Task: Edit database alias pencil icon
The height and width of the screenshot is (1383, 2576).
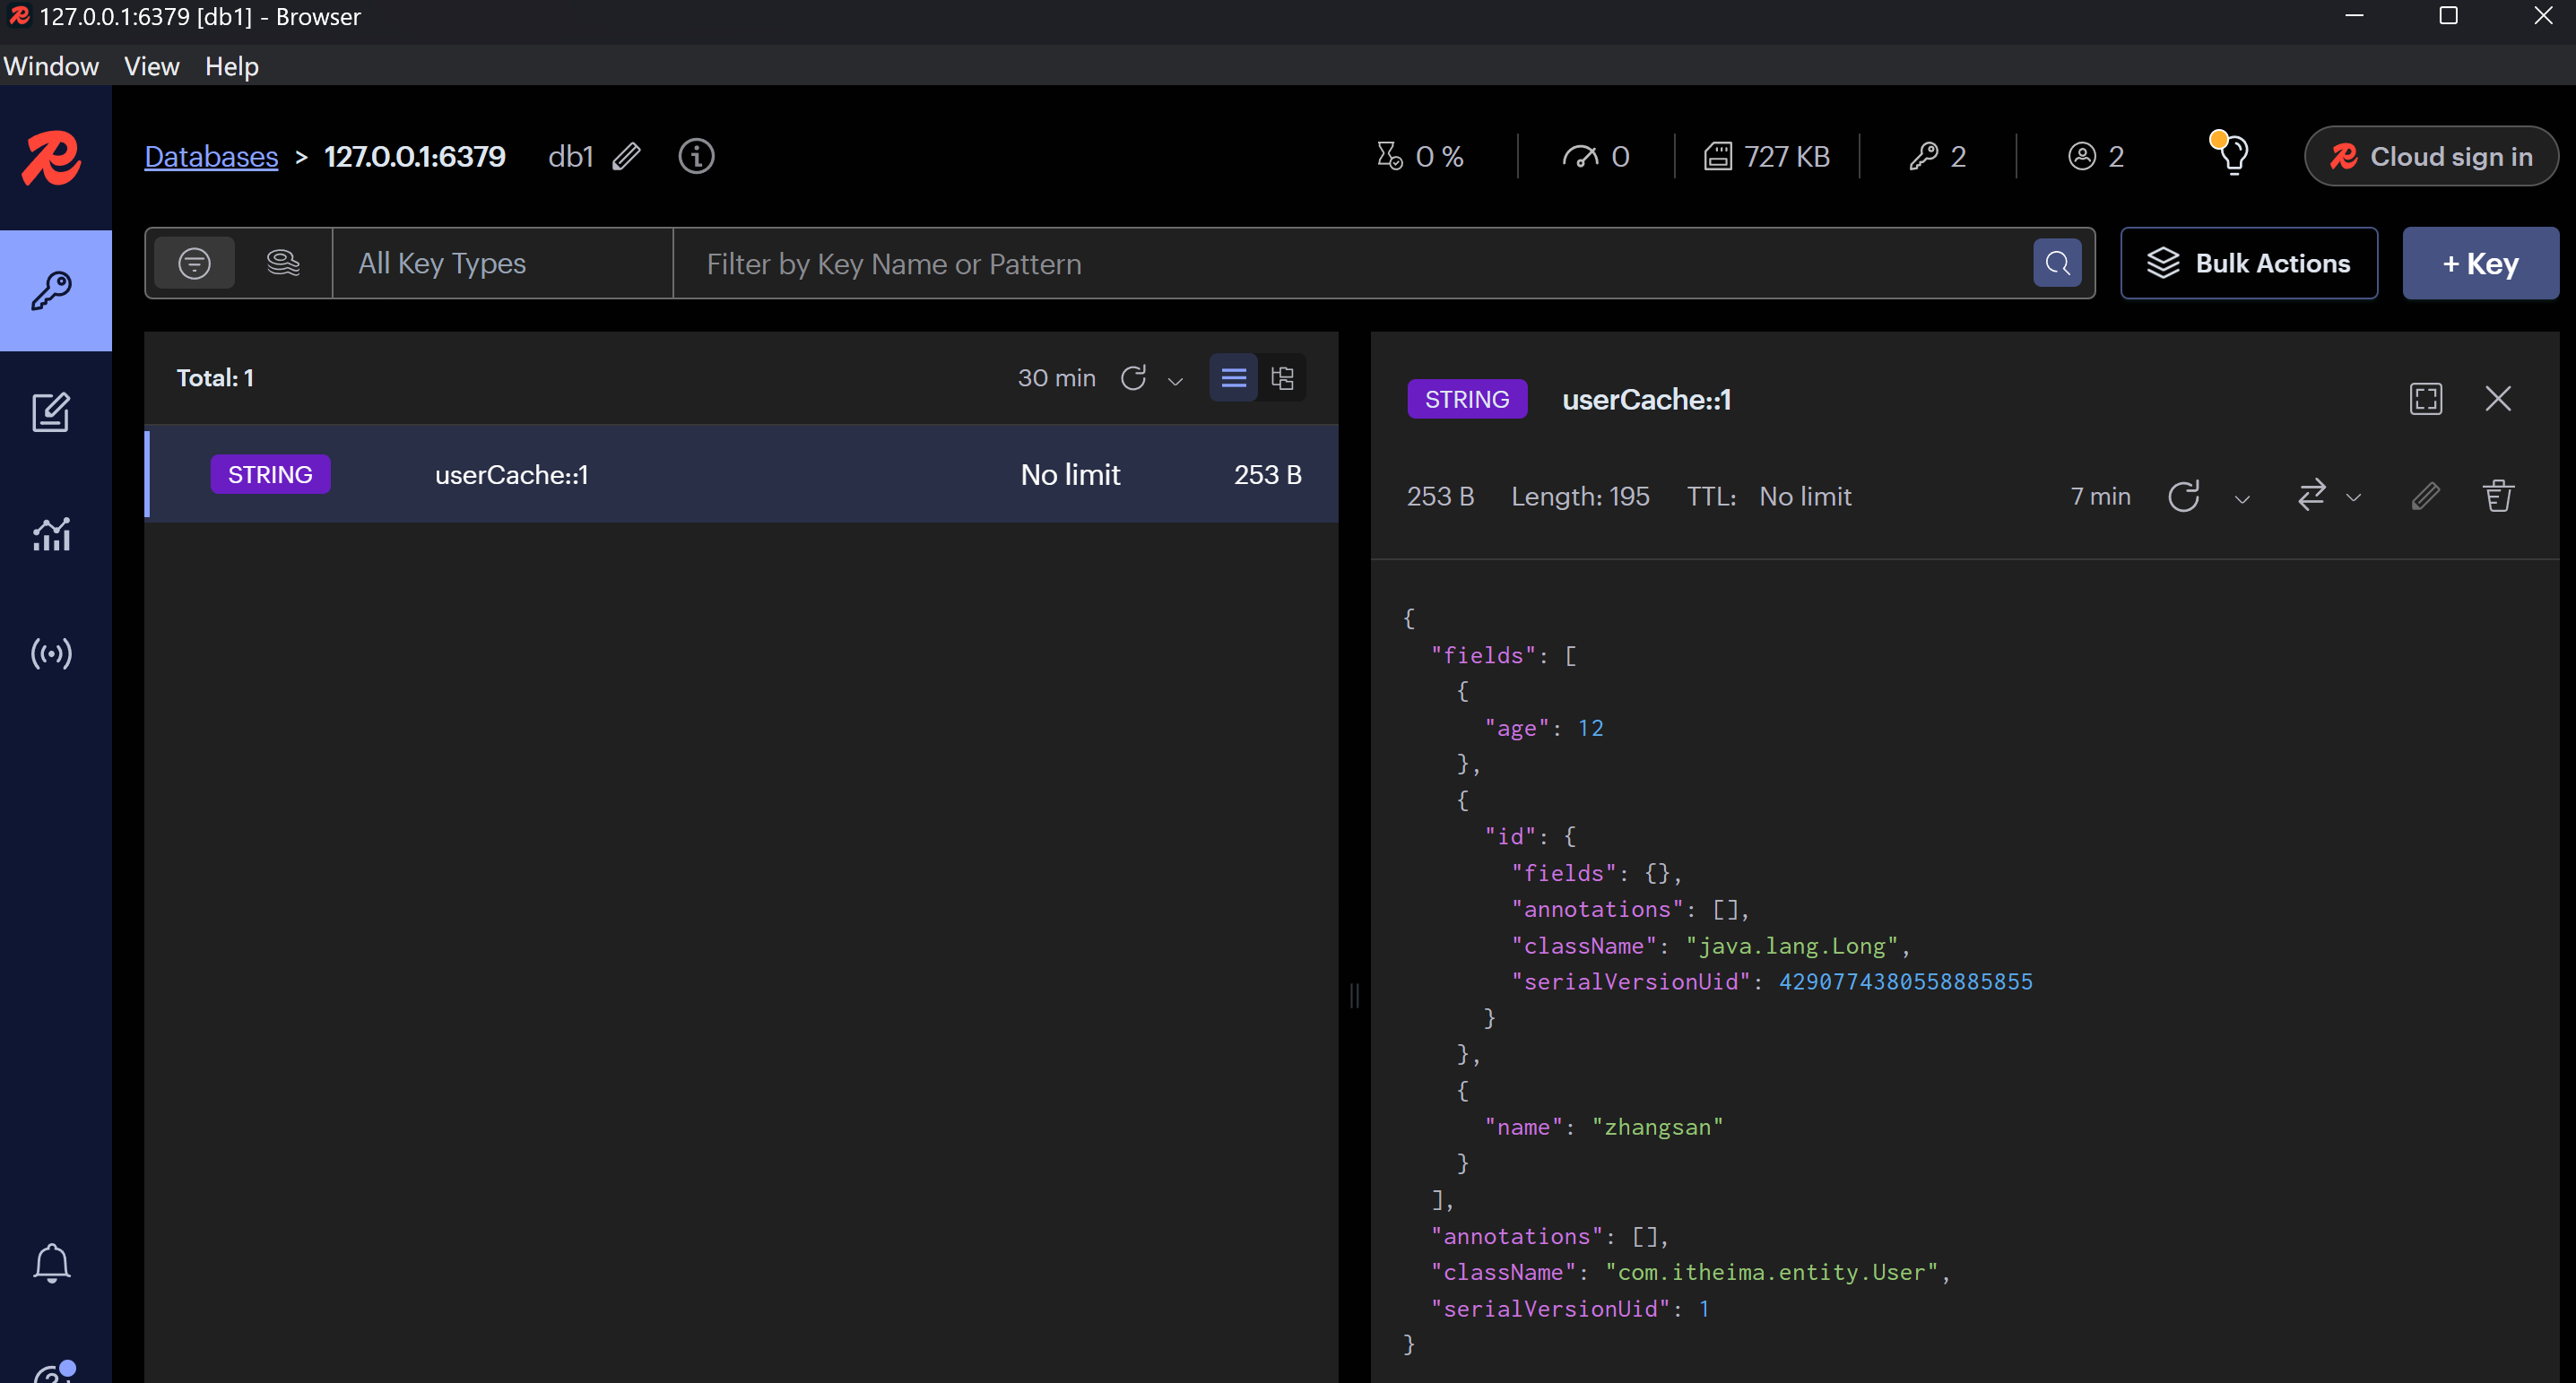Action: [x=626, y=156]
